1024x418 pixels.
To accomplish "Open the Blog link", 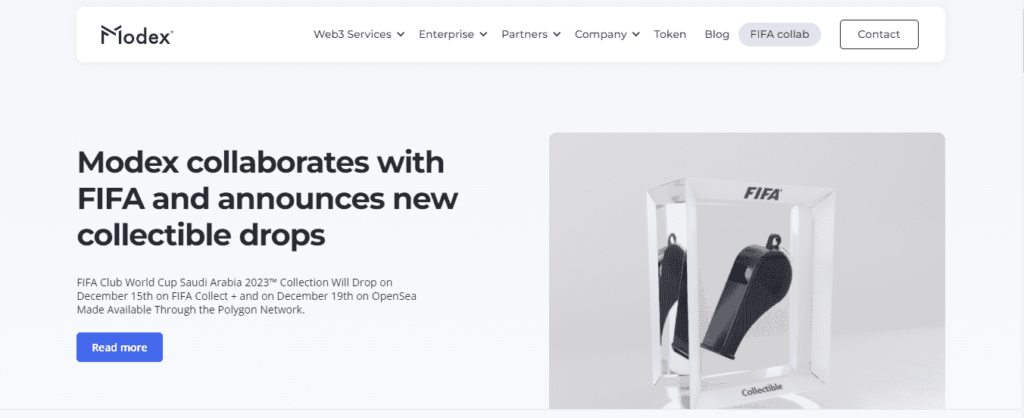I will [x=716, y=35].
